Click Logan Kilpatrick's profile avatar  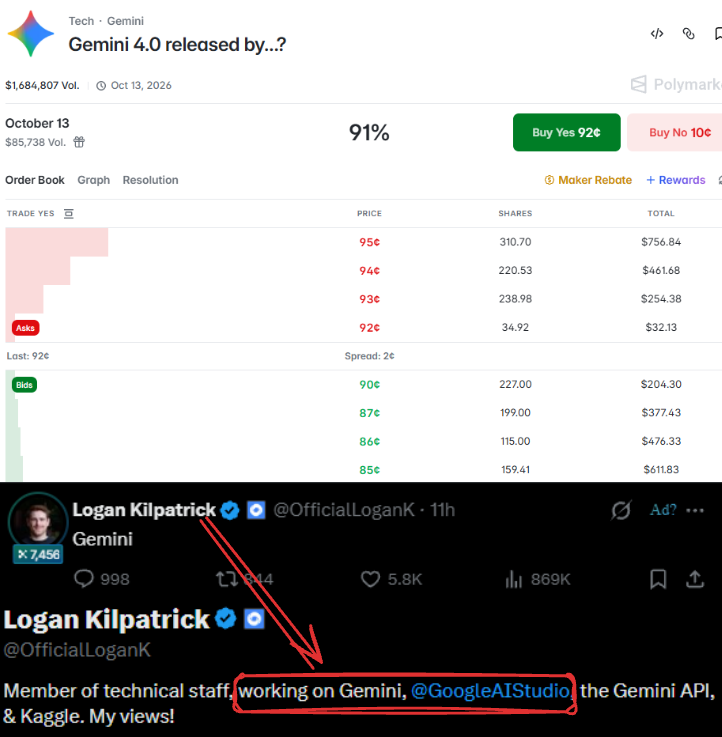pyautogui.click(x=38, y=522)
